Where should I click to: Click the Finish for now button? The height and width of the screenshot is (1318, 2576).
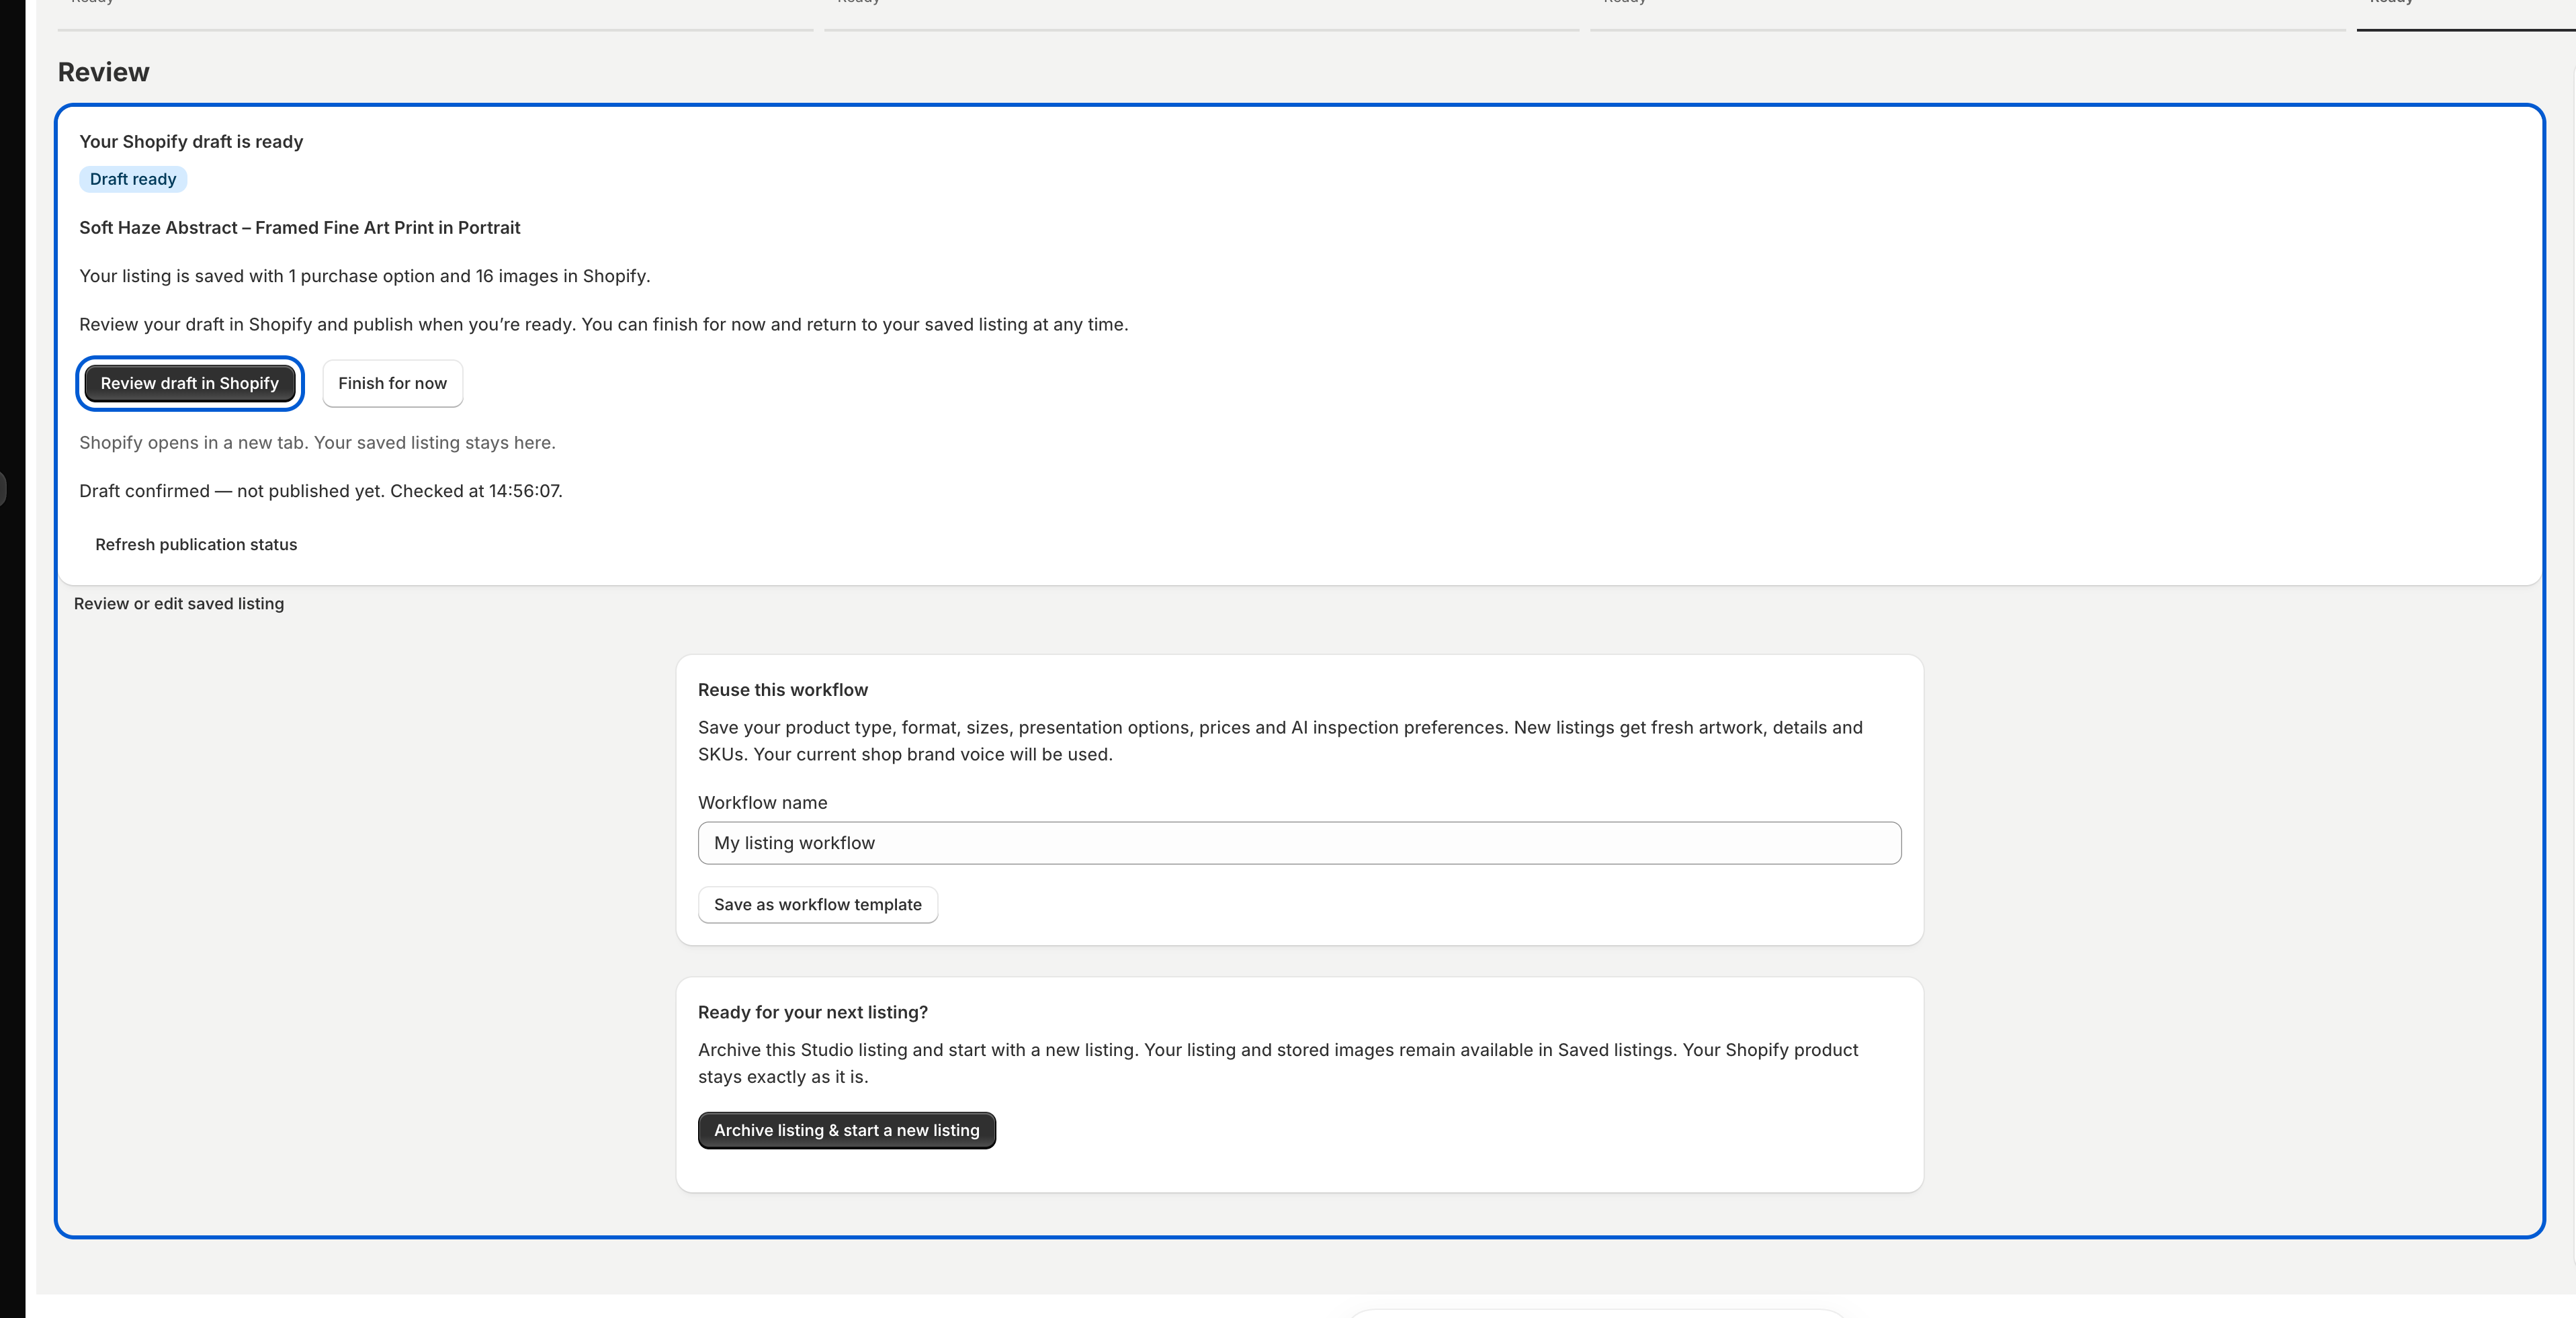click(x=392, y=383)
